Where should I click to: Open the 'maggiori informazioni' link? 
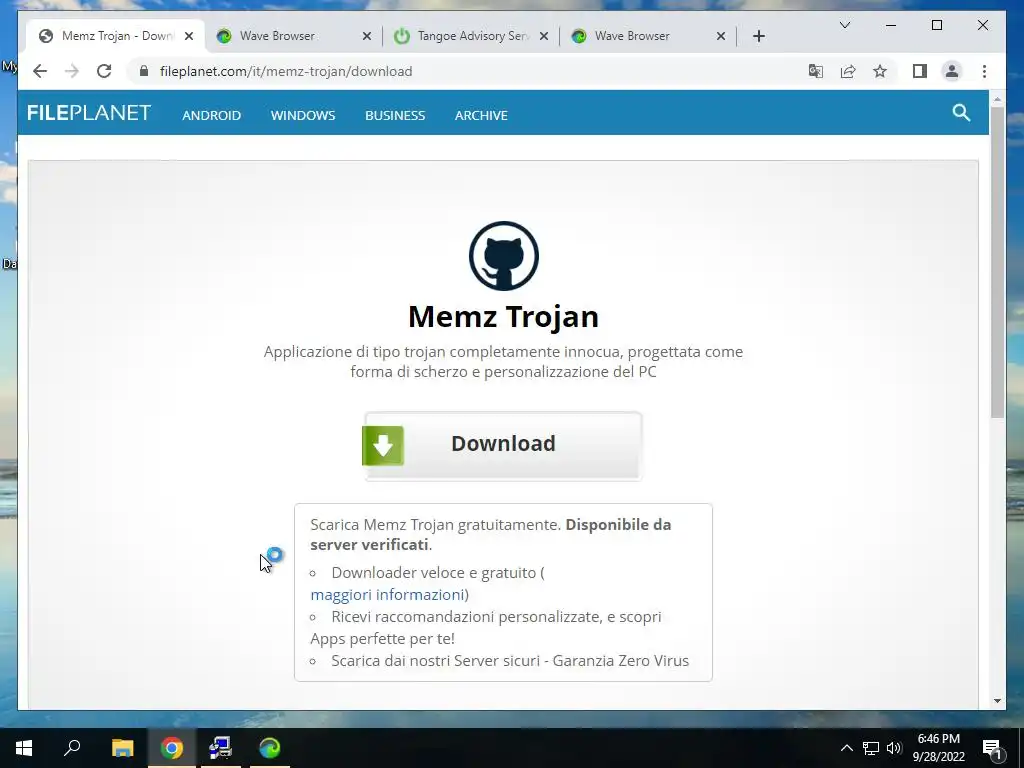point(387,595)
